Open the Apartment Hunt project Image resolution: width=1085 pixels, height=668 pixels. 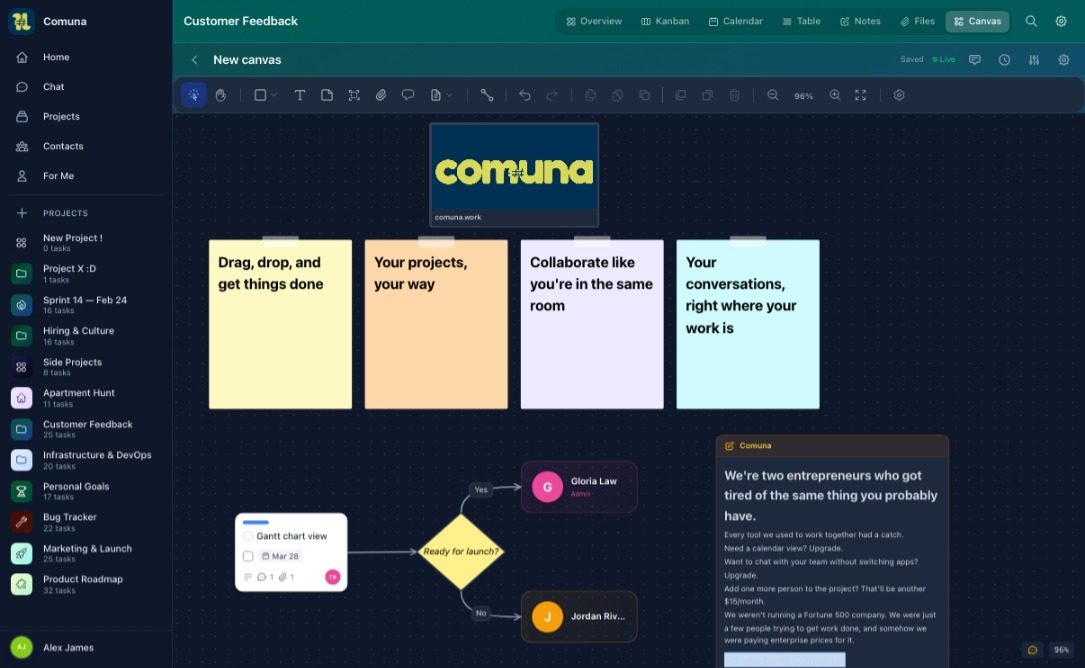pos(86,397)
